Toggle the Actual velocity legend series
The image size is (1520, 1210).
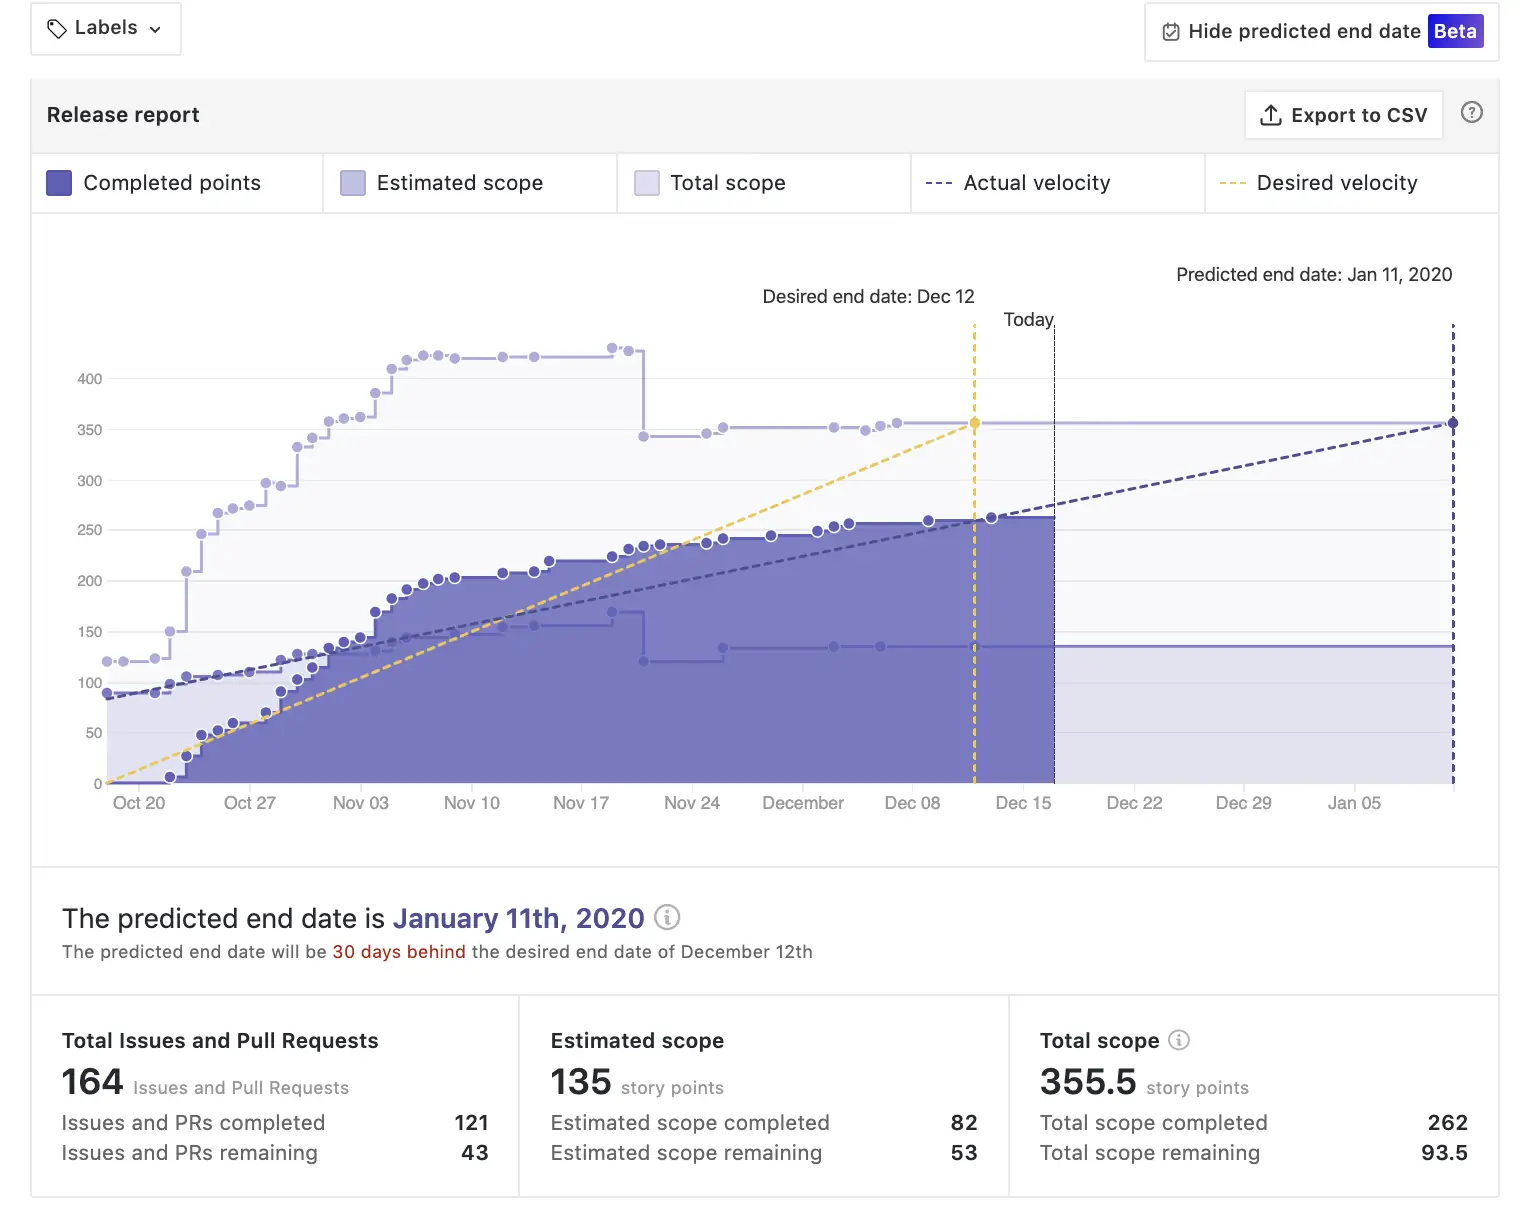click(x=1058, y=183)
